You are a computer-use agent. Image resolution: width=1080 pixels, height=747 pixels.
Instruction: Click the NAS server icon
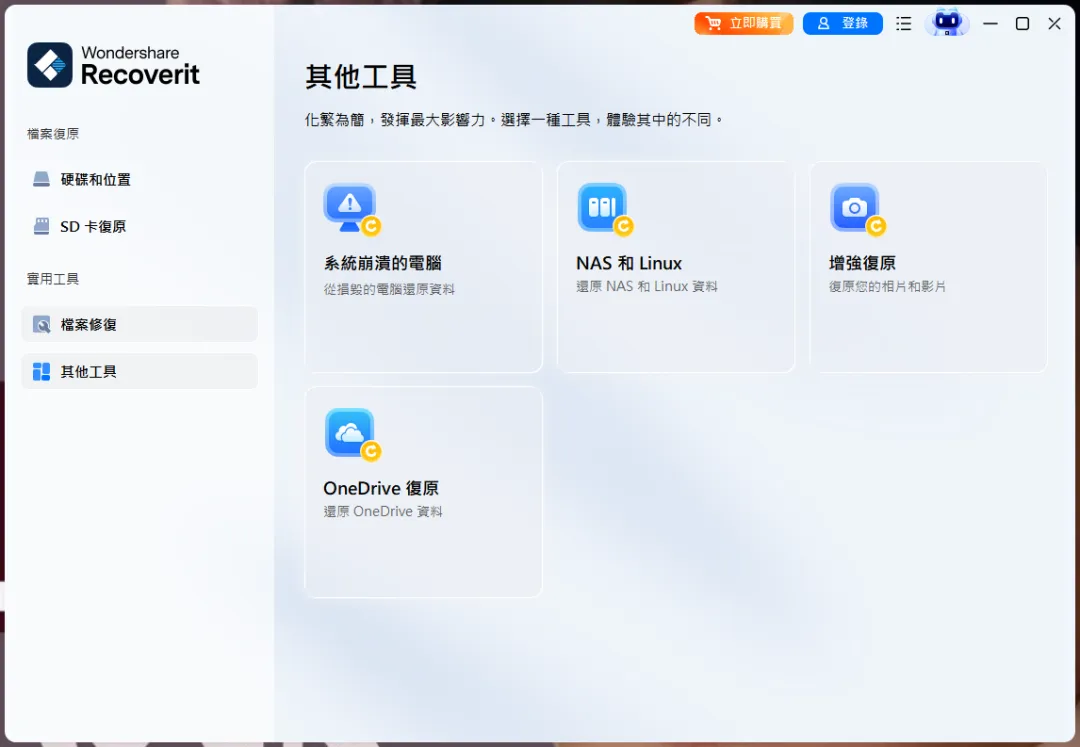coord(604,208)
